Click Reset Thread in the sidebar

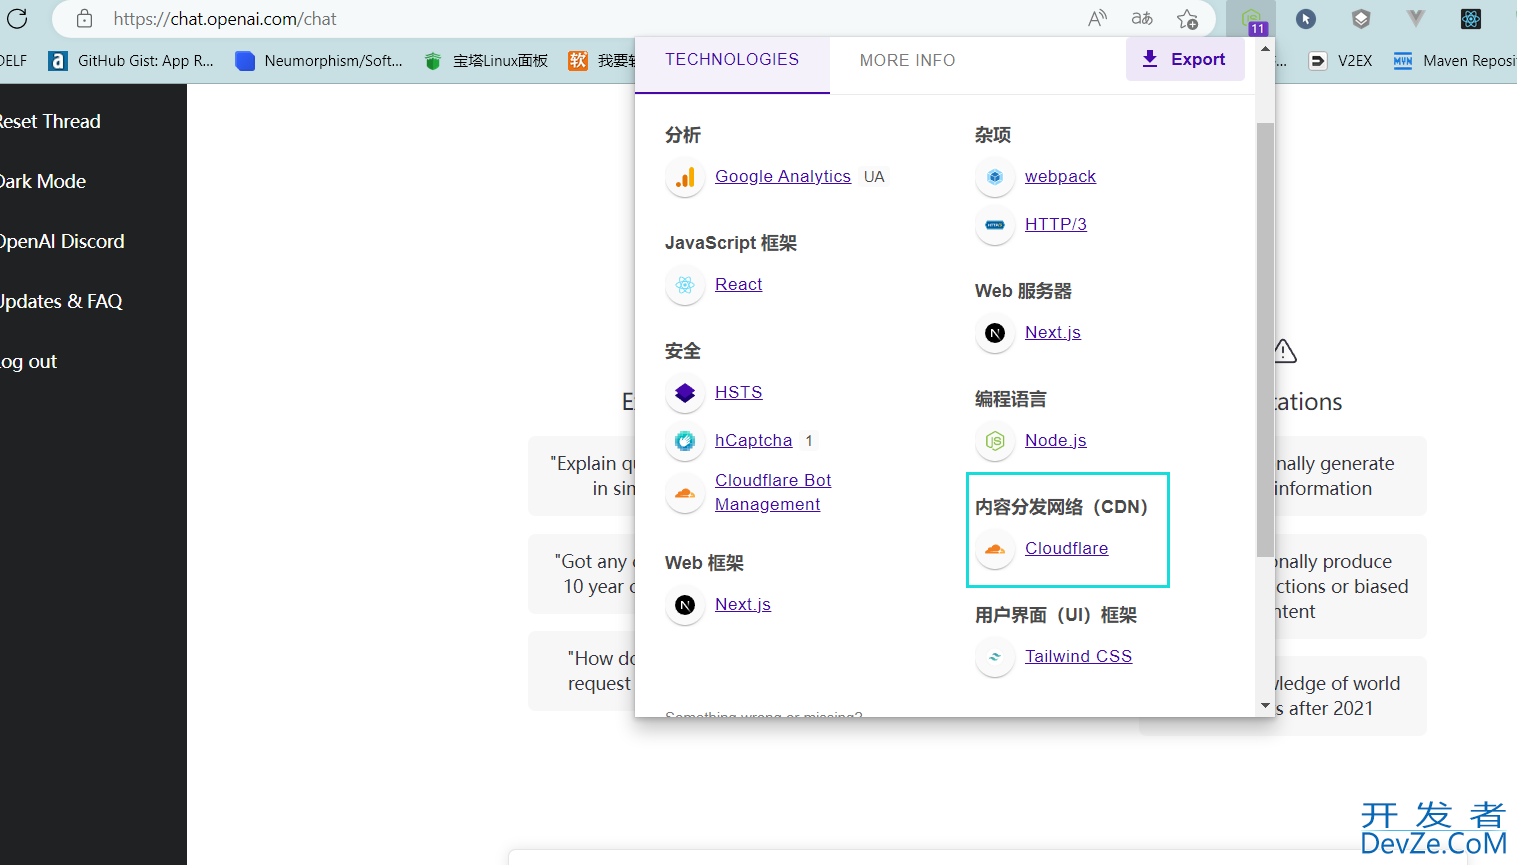click(49, 121)
